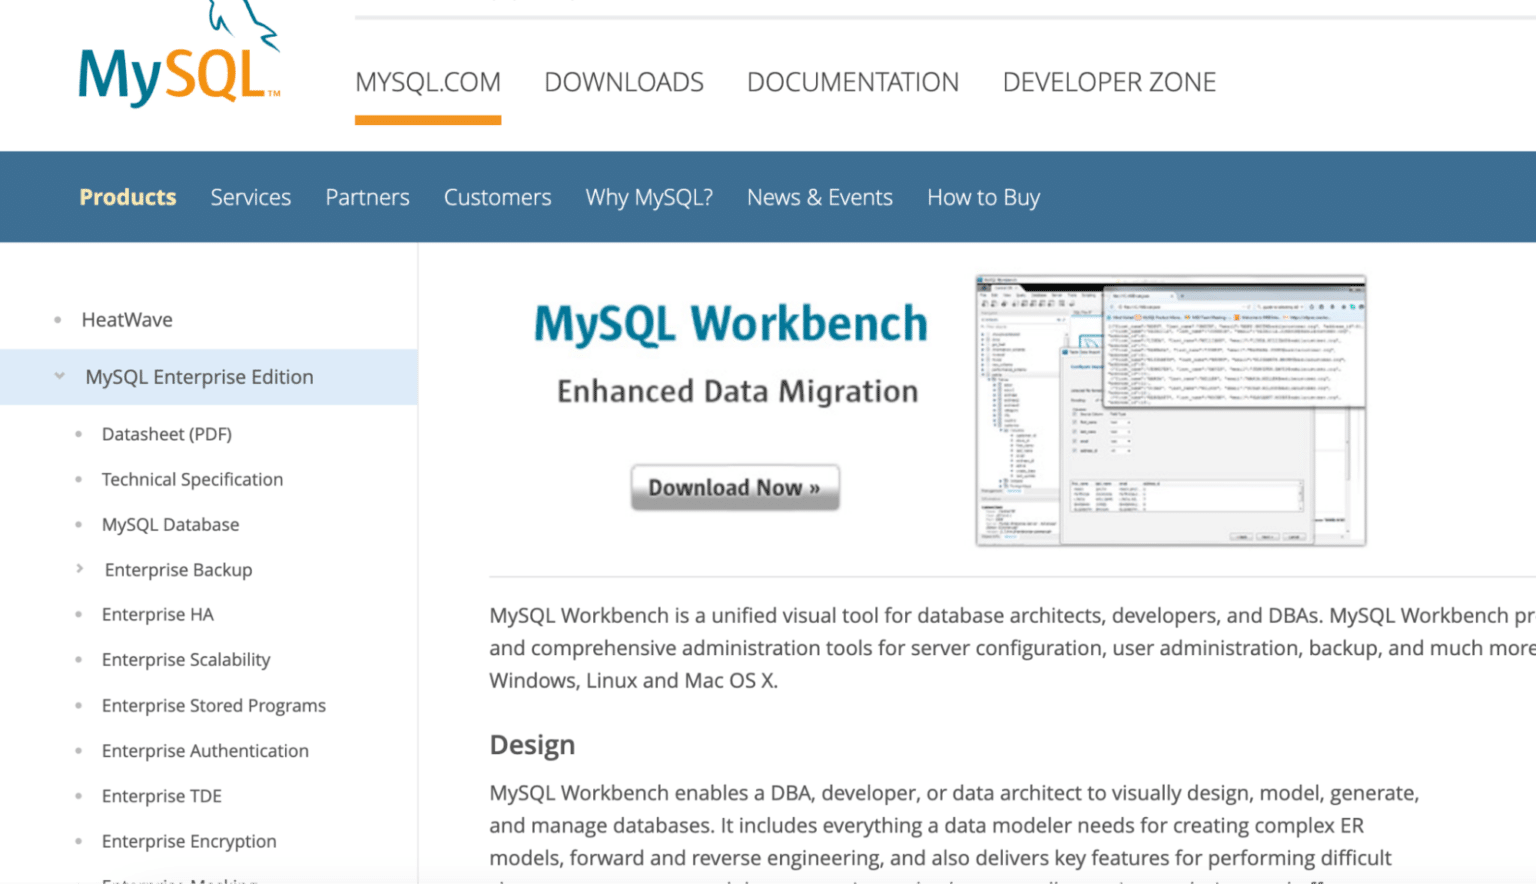Open the Enterprise Authentication link
The height and width of the screenshot is (884, 1536).
click(205, 751)
